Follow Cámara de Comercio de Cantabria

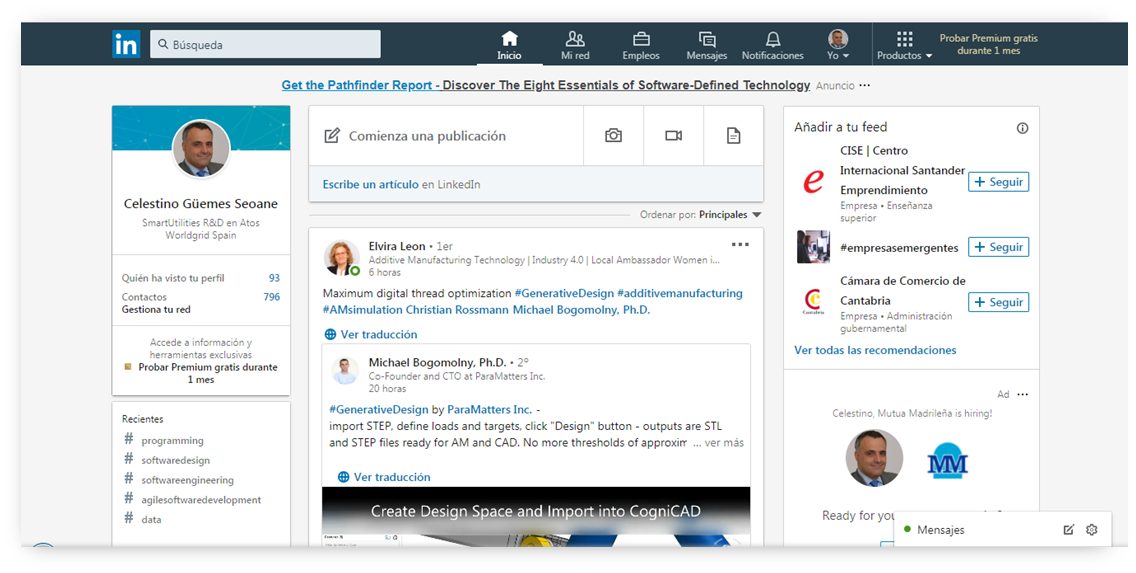click(x=998, y=302)
